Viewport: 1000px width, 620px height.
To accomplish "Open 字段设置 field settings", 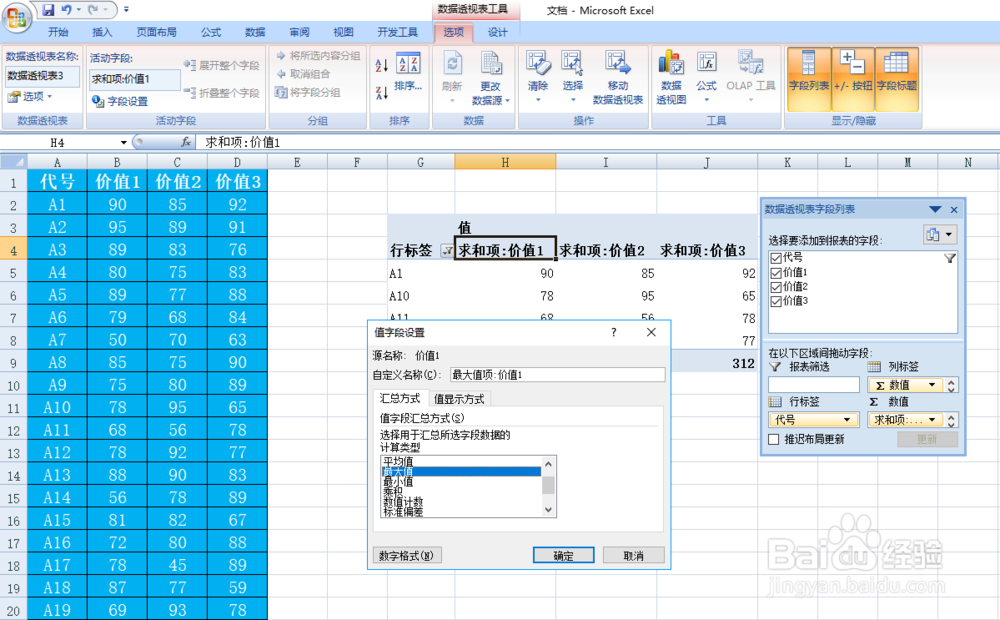I will coord(120,101).
